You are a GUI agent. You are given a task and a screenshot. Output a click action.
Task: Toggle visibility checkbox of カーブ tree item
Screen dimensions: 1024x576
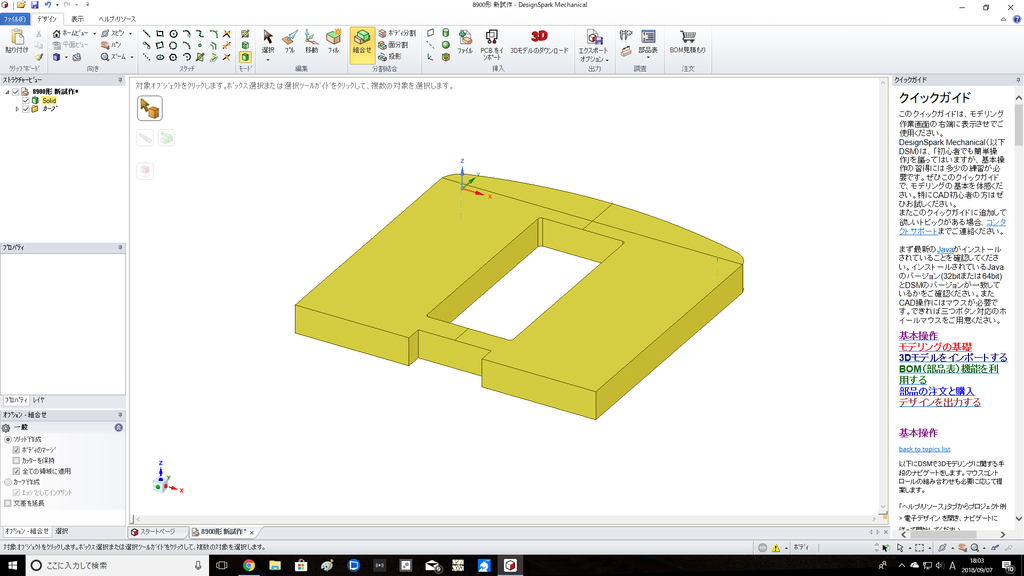[x=26, y=109]
